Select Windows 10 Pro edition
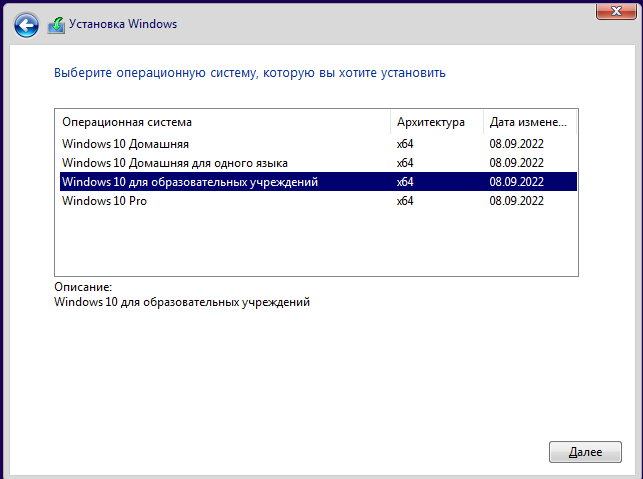Viewport: 643px width, 479px height. pos(318,201)
